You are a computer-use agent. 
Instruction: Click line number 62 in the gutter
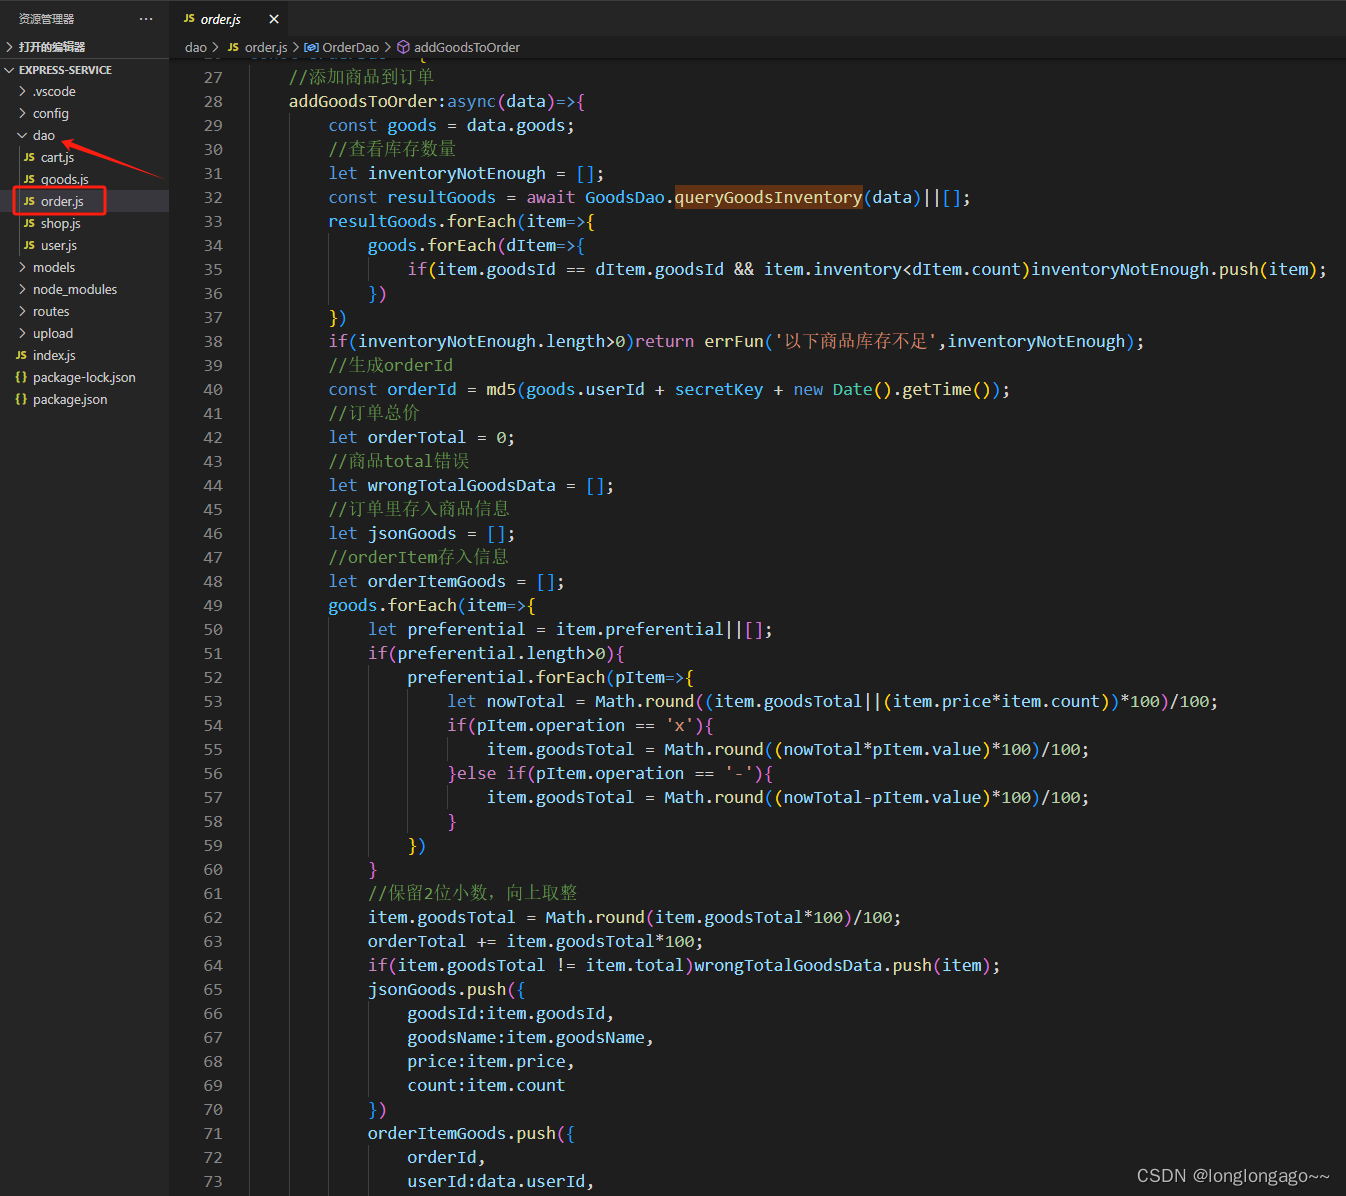click(x=213, y=917)
